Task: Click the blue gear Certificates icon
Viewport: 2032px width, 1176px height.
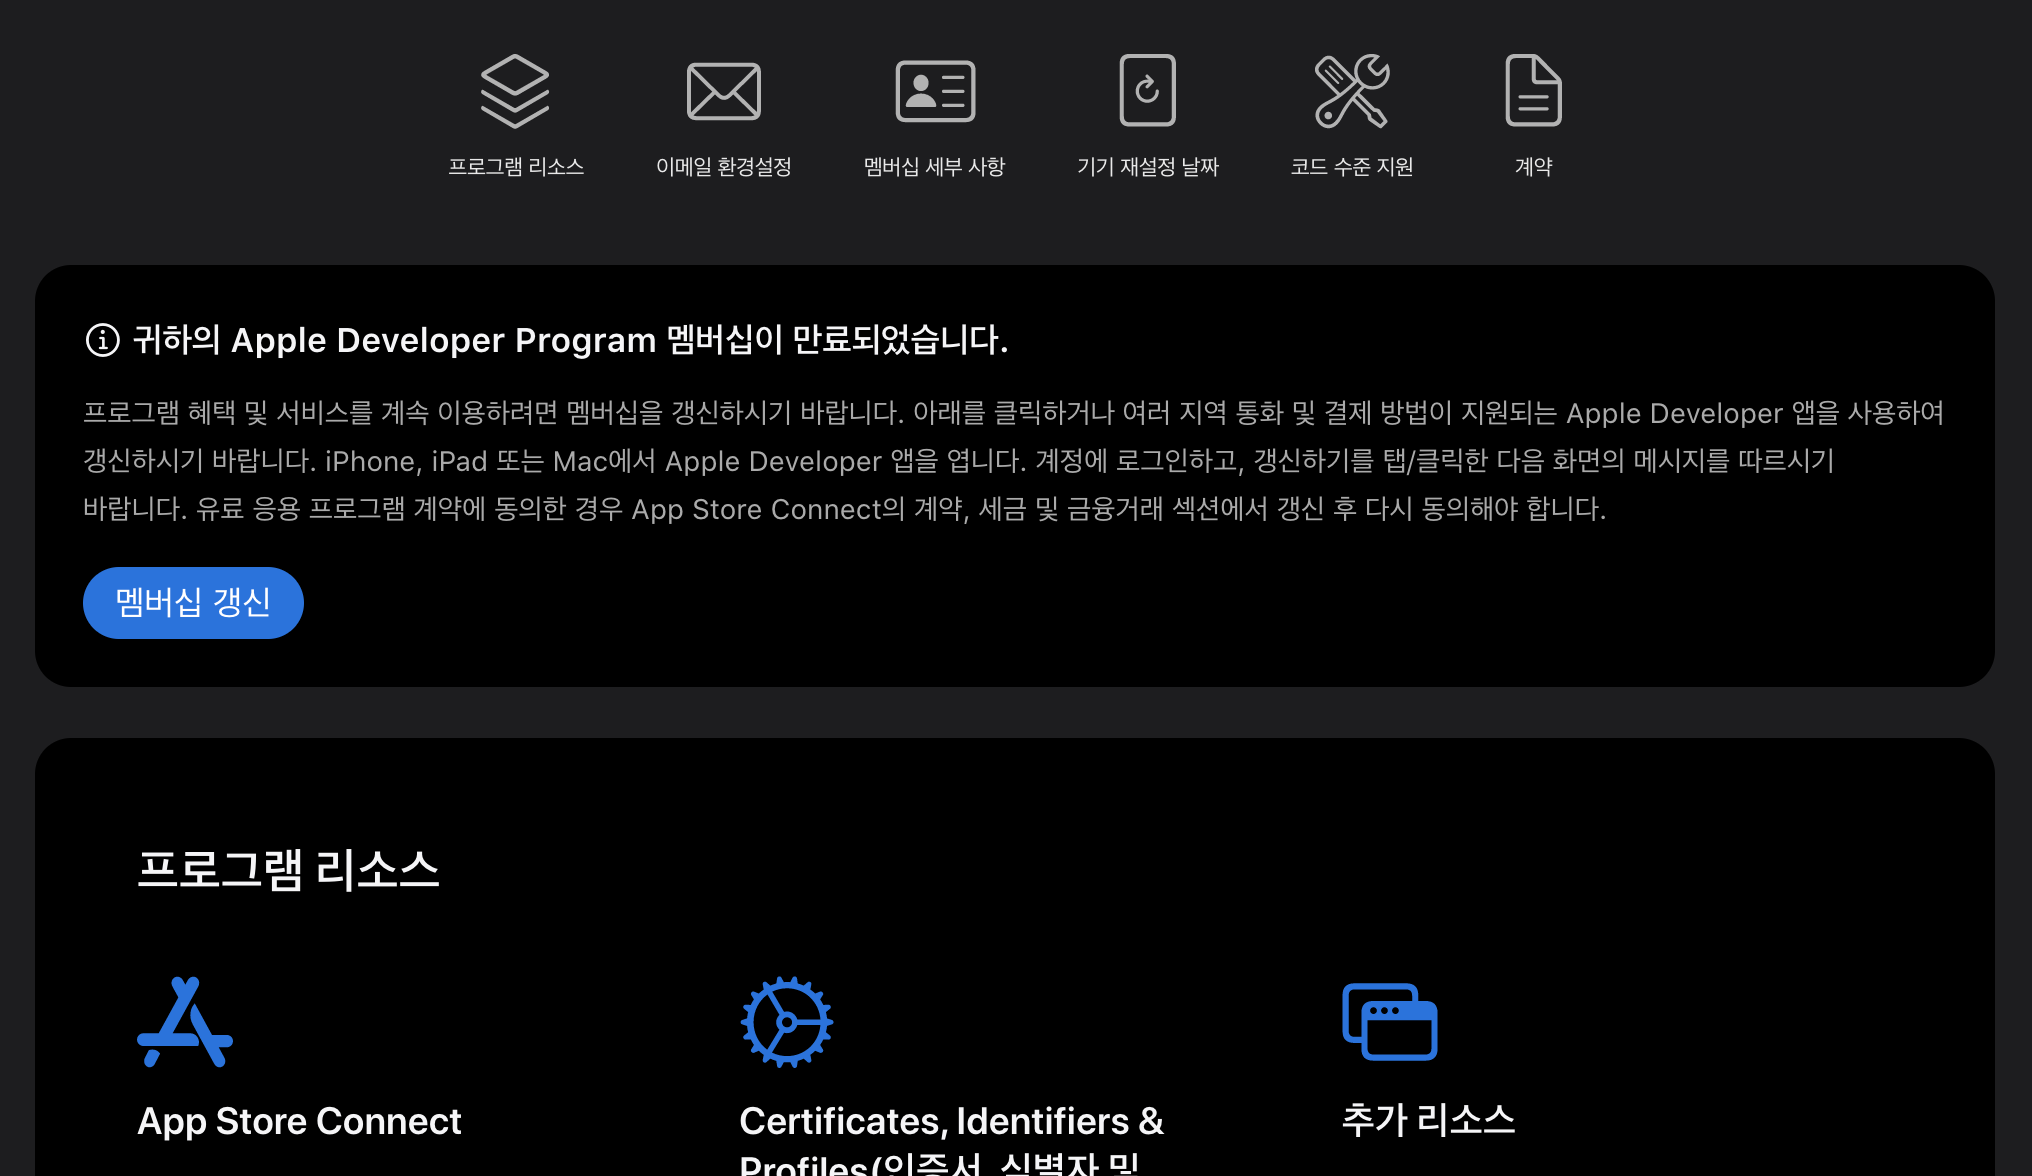Action: (787, 1022)
